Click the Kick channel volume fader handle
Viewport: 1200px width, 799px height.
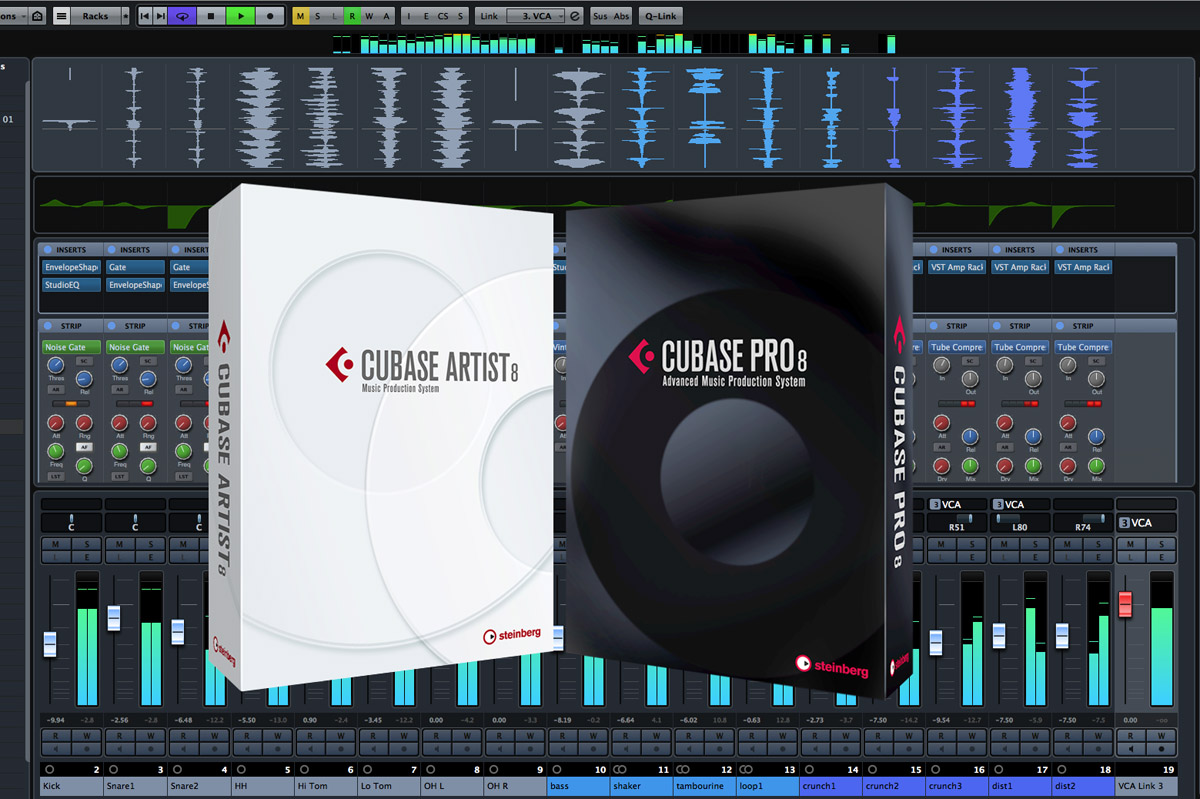[x=50, y=644]
